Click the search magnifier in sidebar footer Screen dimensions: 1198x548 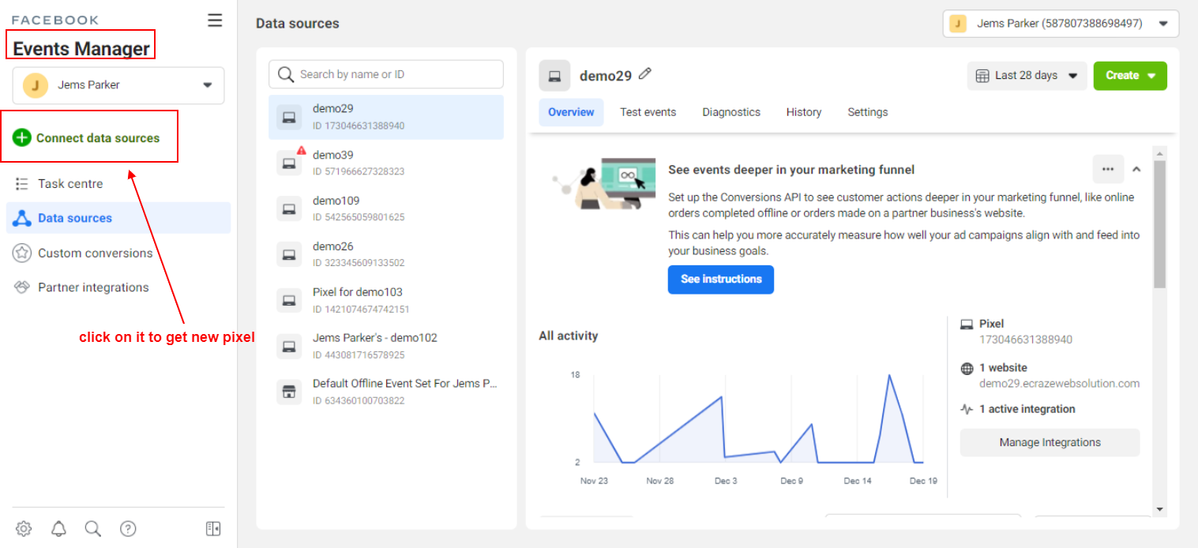[x=93, y=529]
